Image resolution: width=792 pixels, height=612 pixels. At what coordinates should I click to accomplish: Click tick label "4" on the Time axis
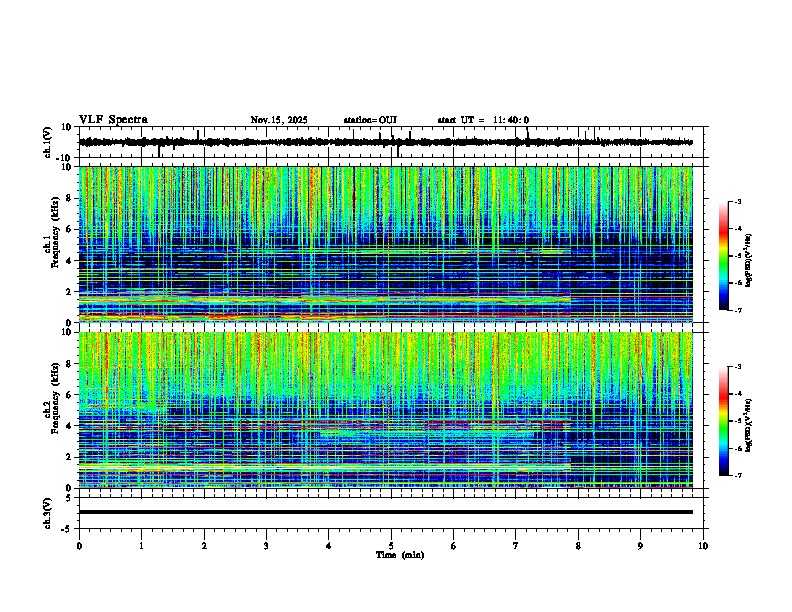329,546
